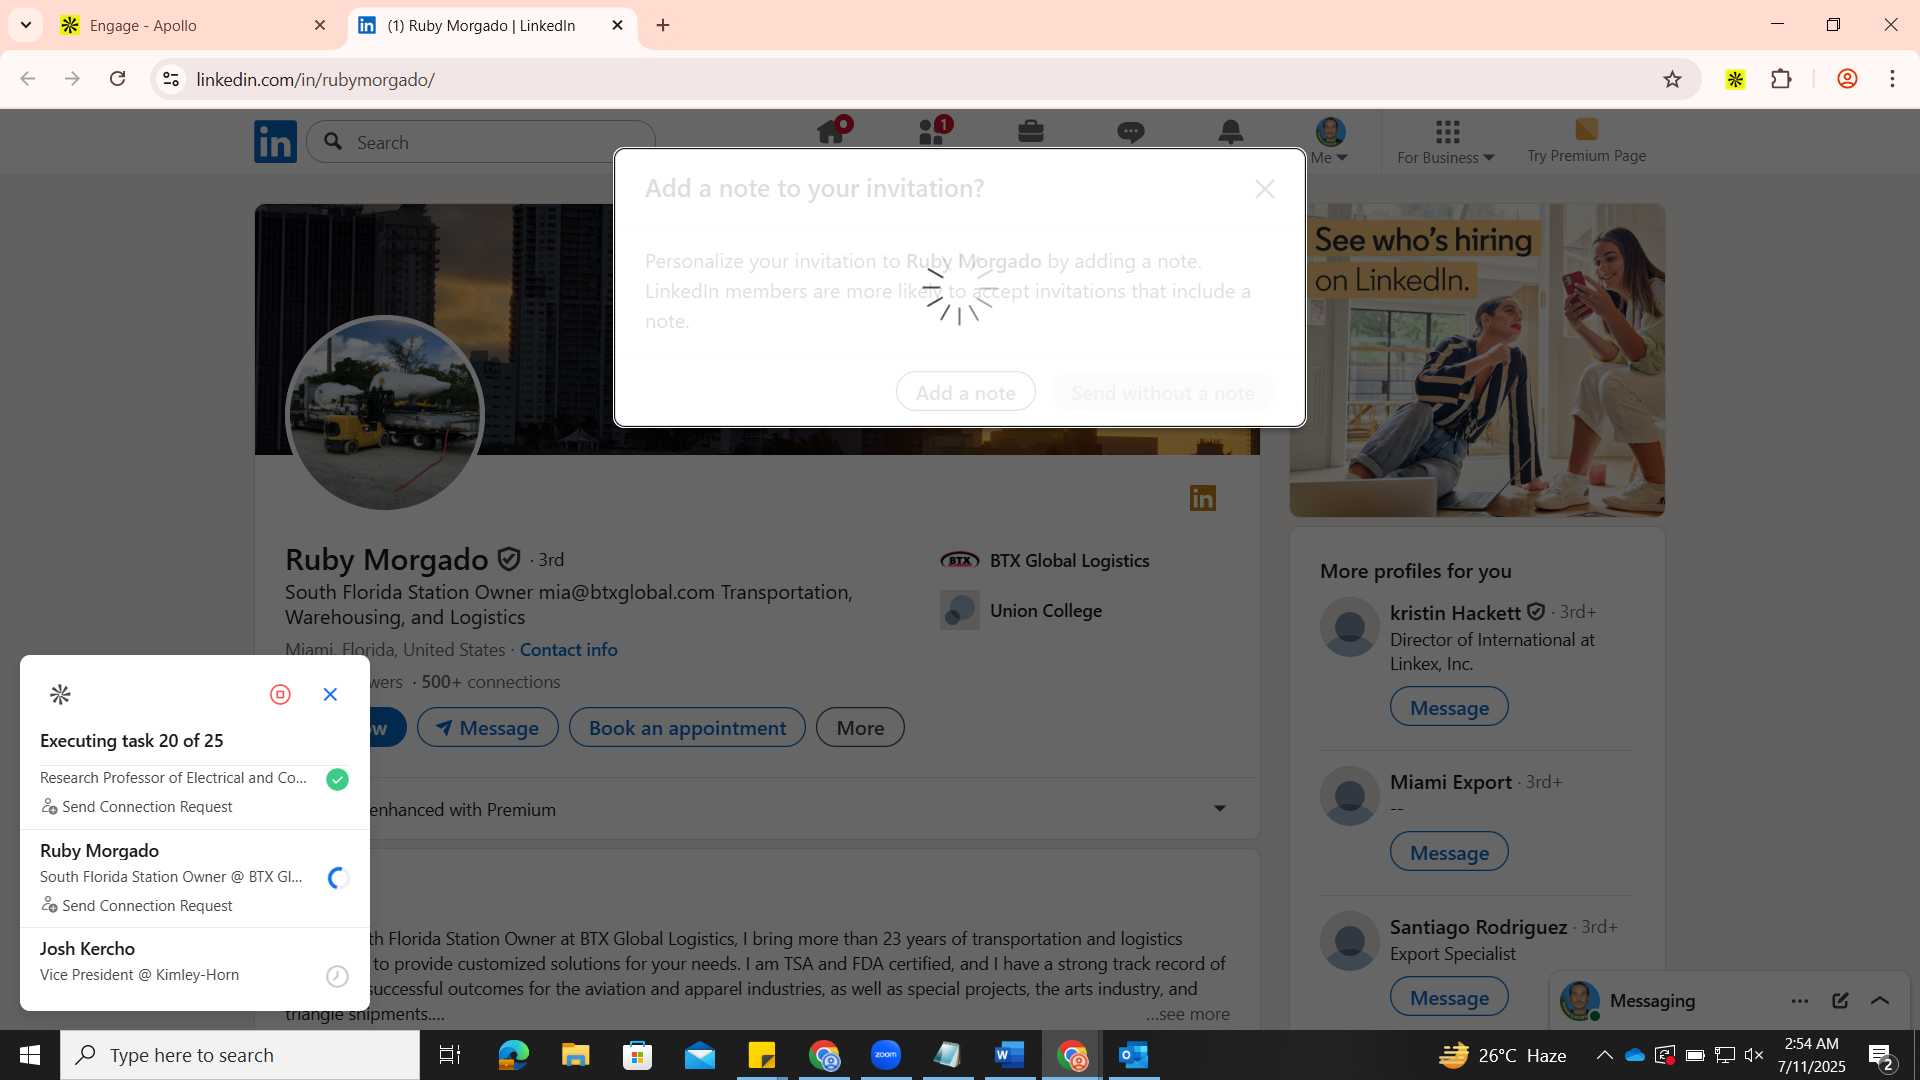The height and width of the screenshot is (1080, 1920).
Task: Open Microsoft Edge from taskbar
Action: (514, 1055)
